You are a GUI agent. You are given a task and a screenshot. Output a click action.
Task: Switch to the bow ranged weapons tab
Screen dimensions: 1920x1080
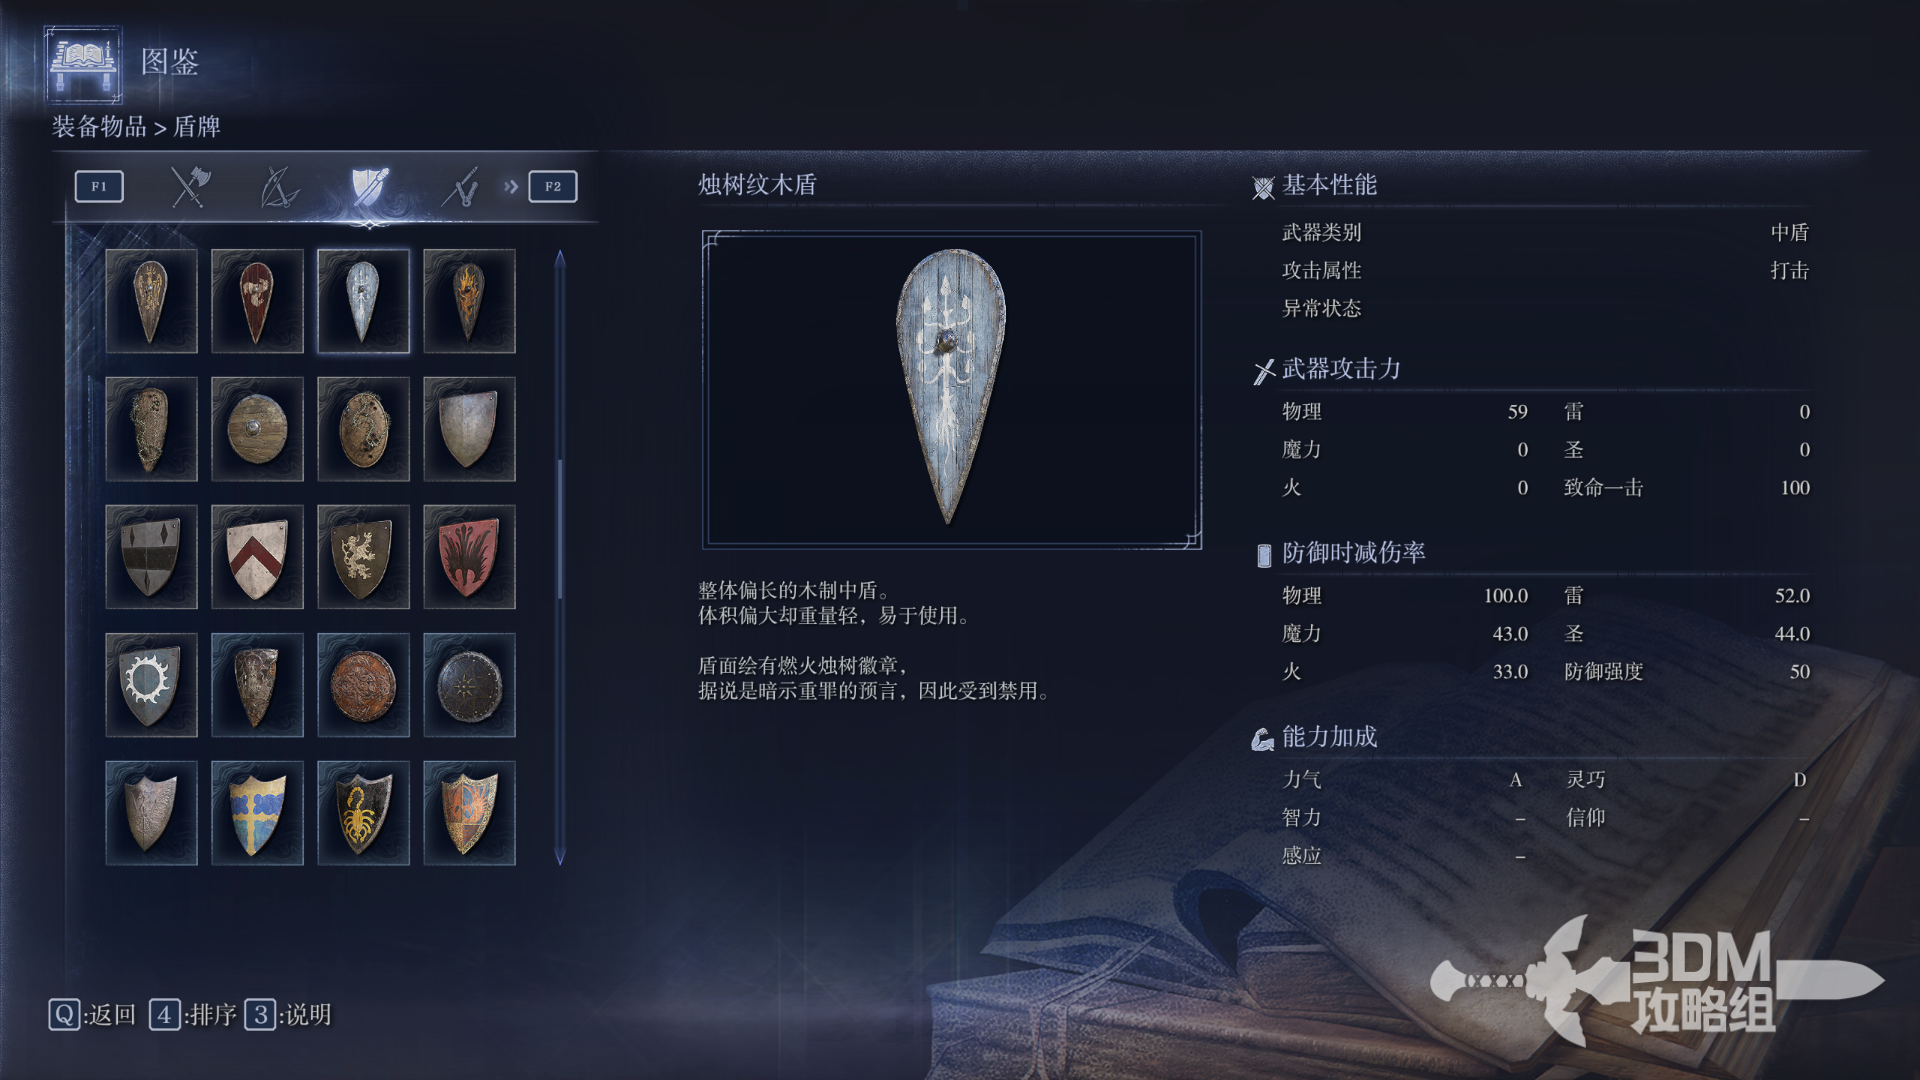click(279, 186)
